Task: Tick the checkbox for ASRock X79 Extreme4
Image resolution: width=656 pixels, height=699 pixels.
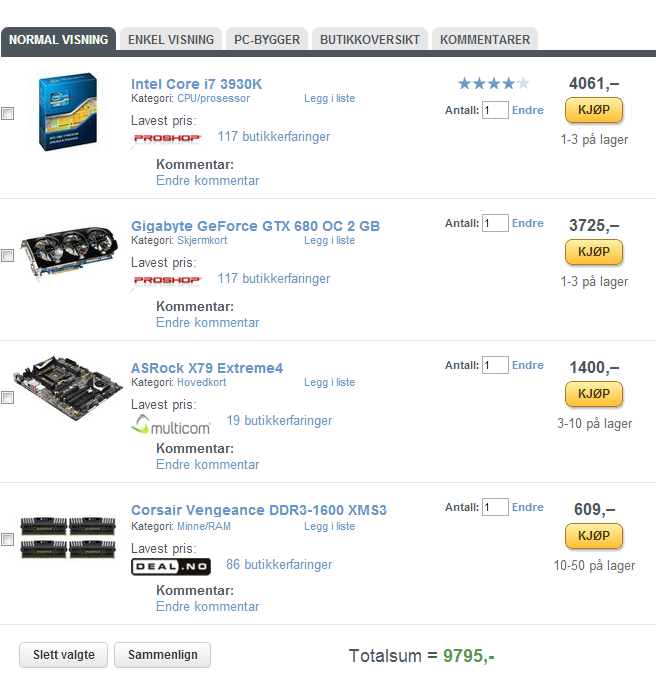Action: [x=8, y=397]
